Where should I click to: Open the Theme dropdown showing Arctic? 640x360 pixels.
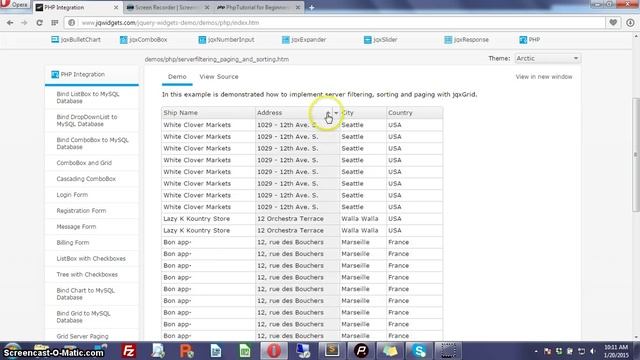coord(547,58)
